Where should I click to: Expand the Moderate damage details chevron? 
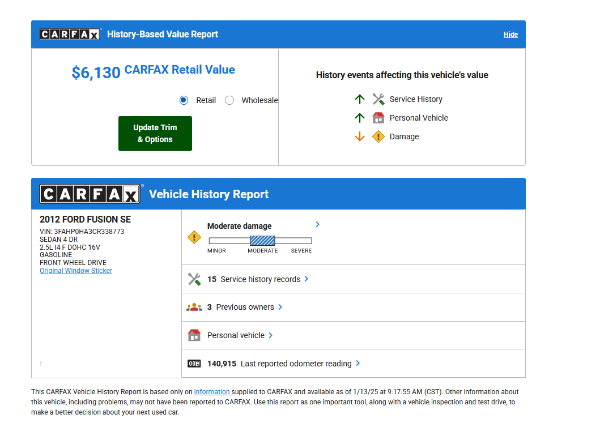coord(318,224)
